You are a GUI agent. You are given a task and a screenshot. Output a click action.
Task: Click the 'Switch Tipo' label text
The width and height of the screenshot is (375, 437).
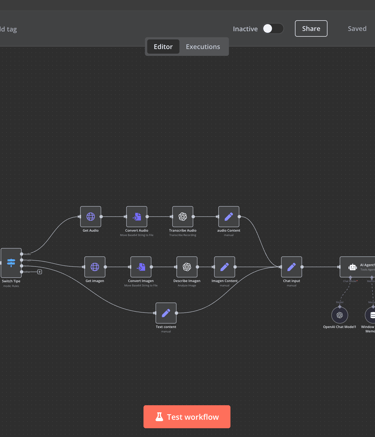[x=11, y=281]
